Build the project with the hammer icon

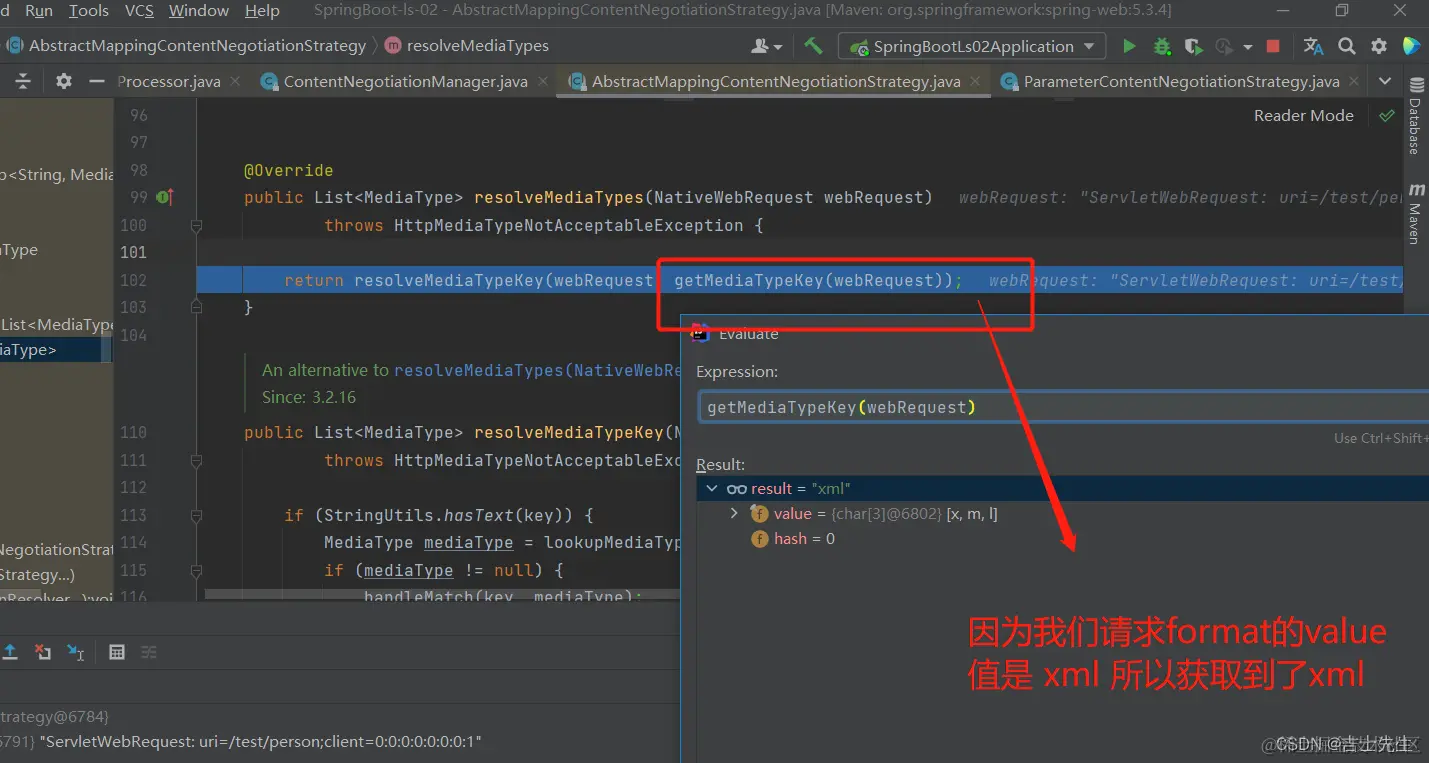(x=813, y=46)
